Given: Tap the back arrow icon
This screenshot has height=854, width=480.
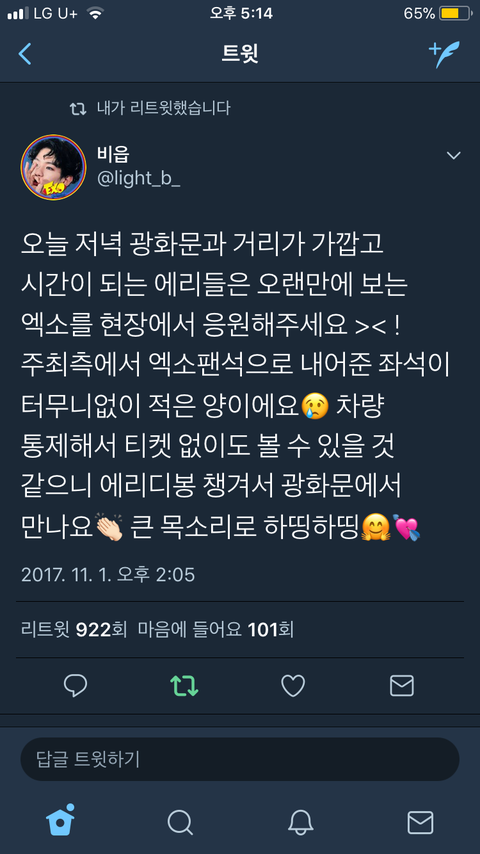Looking at the screenshot, I should (25, 54).
